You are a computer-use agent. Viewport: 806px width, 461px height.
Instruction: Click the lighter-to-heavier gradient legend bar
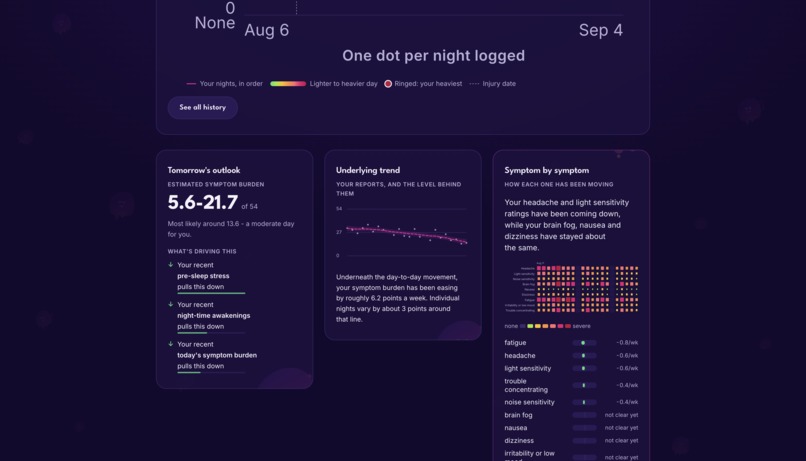(288, 84)
